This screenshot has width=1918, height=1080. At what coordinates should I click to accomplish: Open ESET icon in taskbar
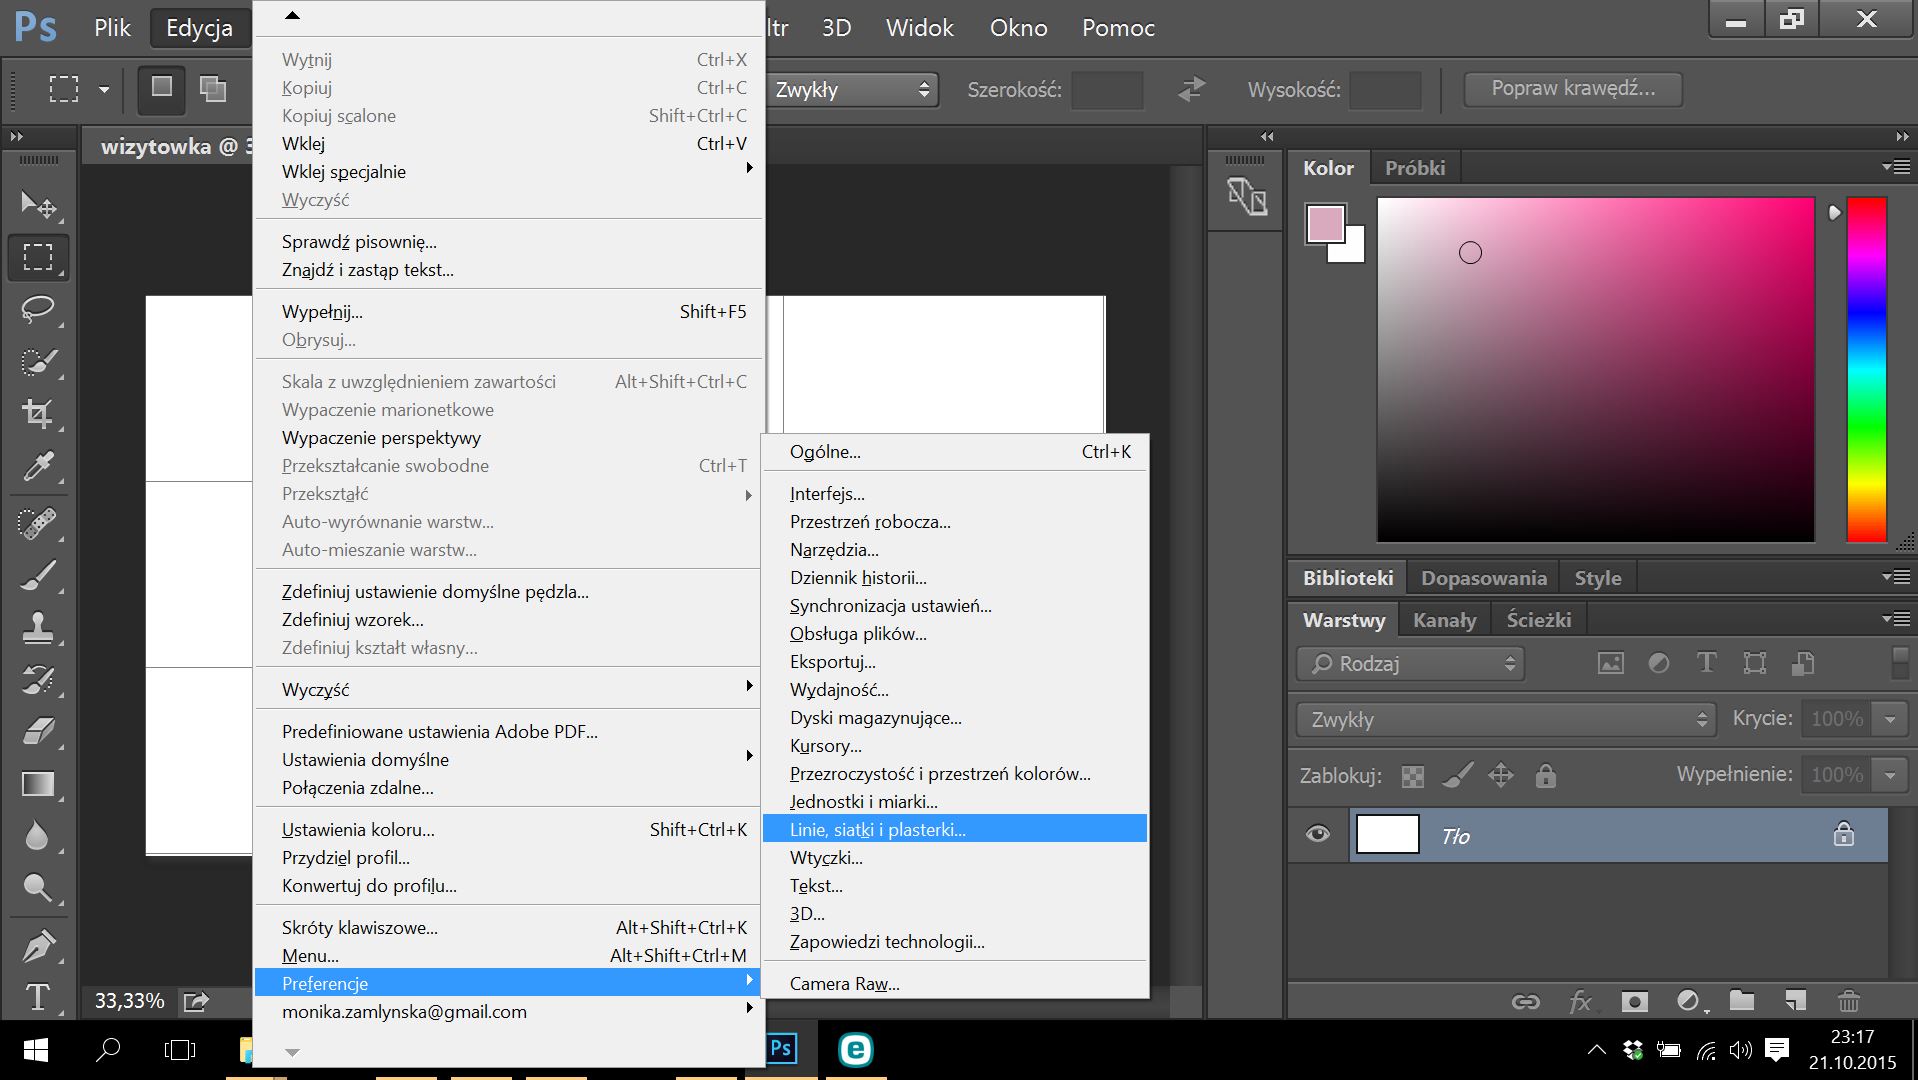pos(855,1049)
